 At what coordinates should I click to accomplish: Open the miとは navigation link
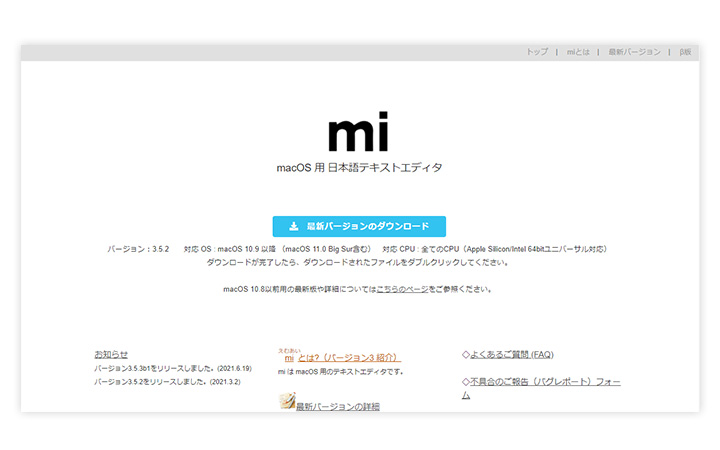click(578, 52)
